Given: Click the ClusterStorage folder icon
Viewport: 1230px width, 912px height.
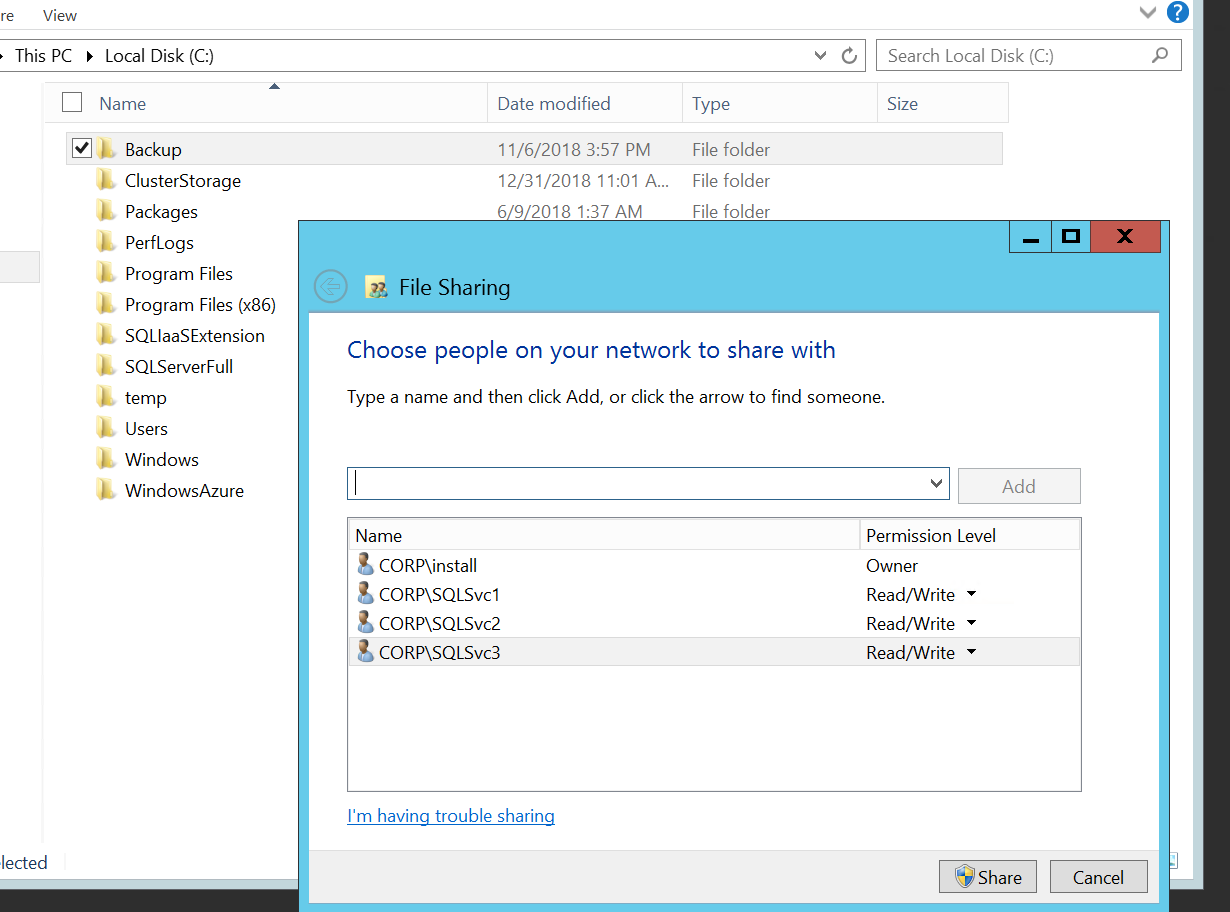Looking at the screenshot, I should point(106,181).
